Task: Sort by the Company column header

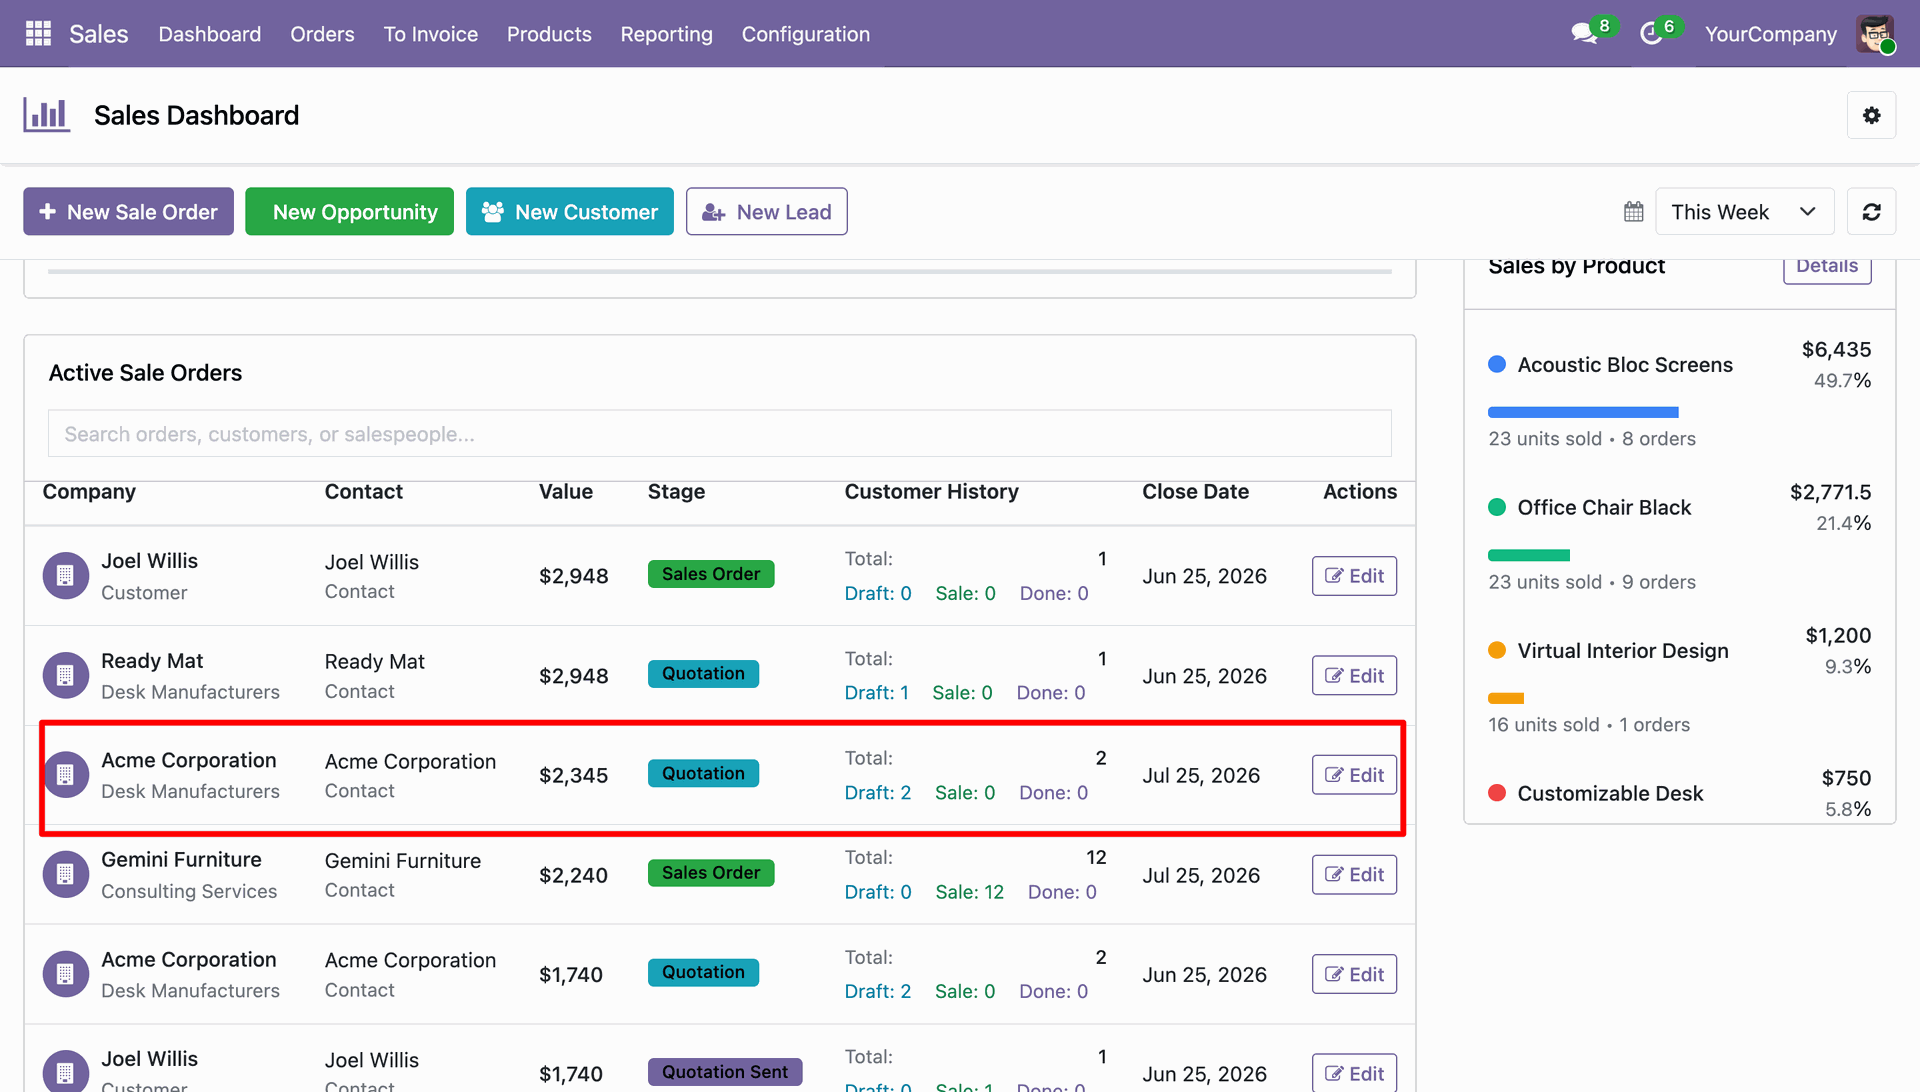Action: (89, 492)
